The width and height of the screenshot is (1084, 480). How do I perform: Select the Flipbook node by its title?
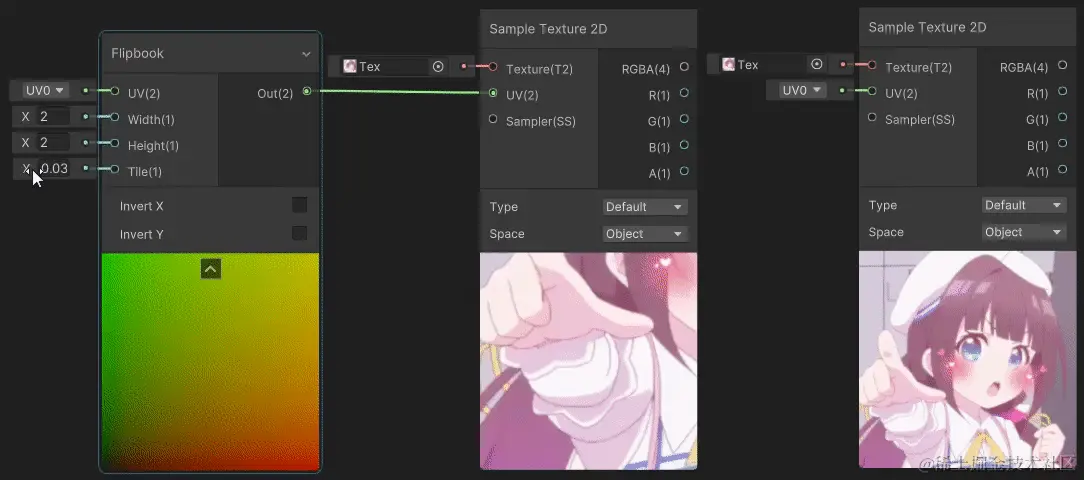(138, 53)
